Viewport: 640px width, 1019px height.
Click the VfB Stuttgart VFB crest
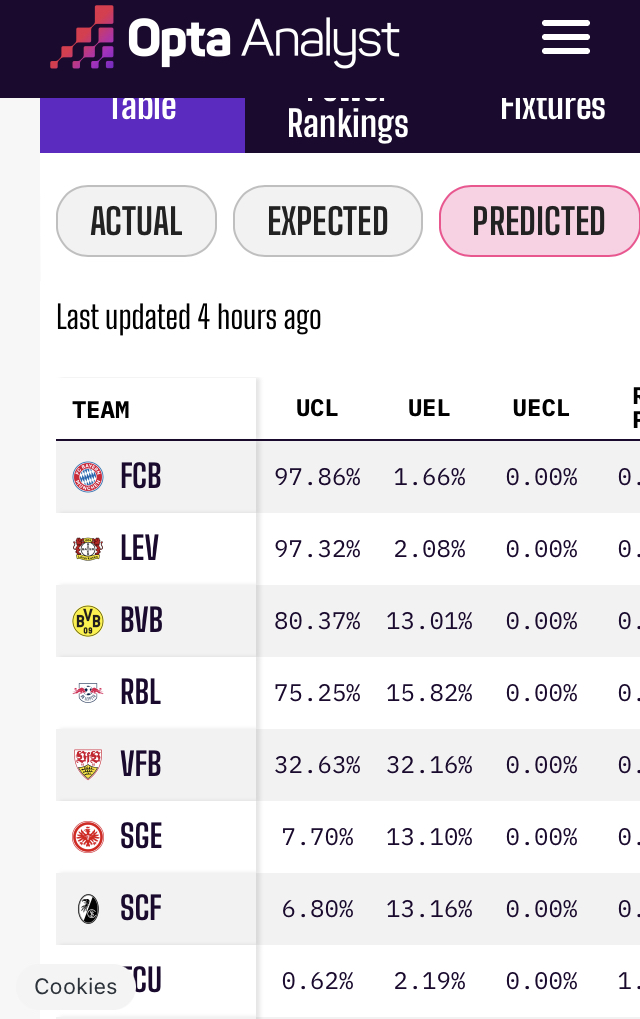point(88,765)
